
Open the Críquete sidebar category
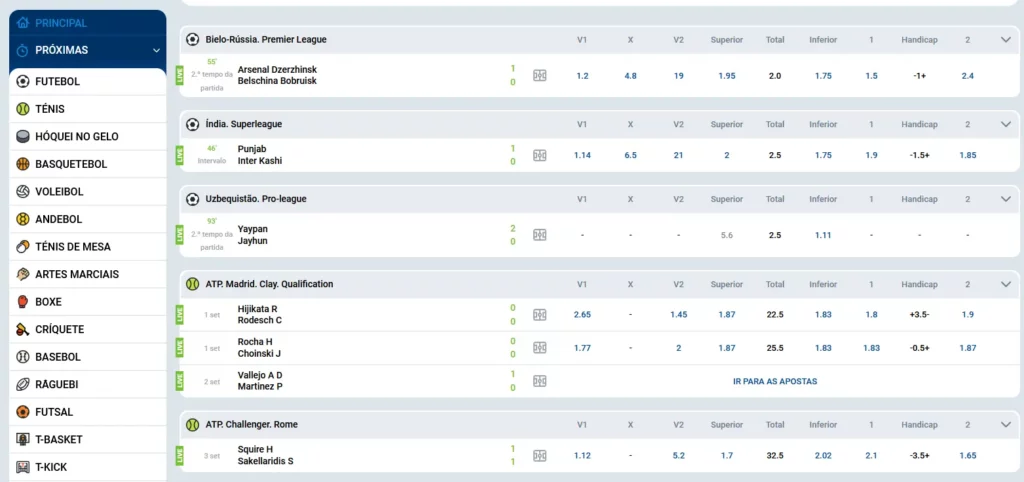[x=88, y=329]
